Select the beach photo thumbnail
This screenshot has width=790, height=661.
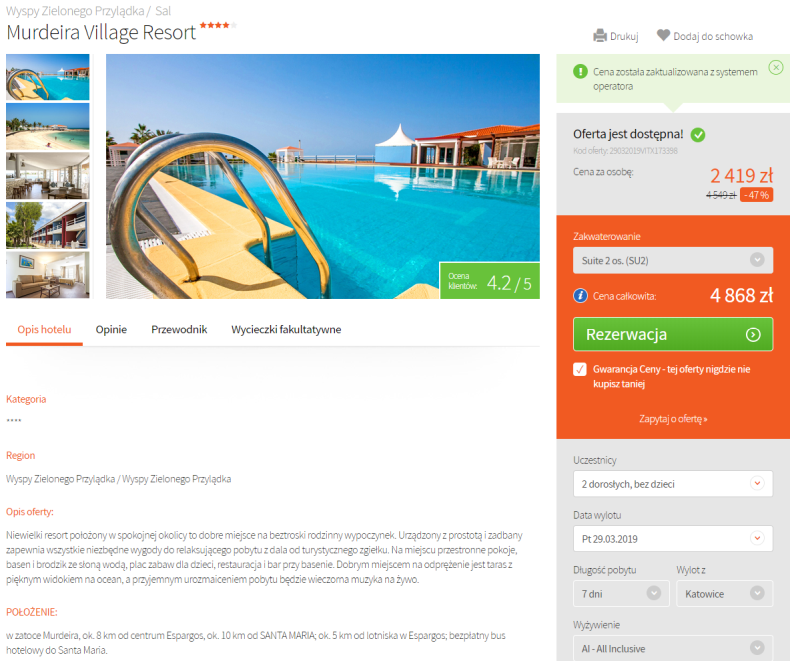click(x=48, y=126)
